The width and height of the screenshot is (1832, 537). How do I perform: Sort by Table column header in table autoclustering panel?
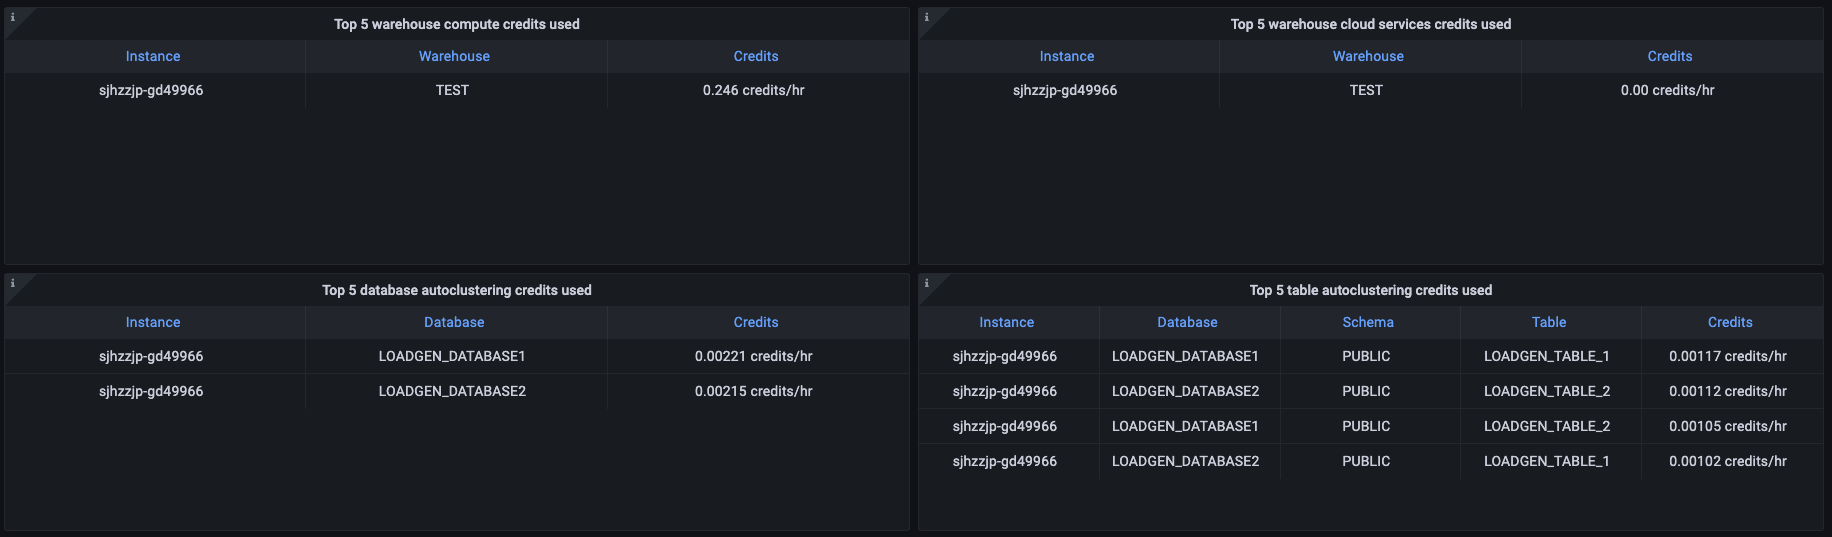(1549, 322)
